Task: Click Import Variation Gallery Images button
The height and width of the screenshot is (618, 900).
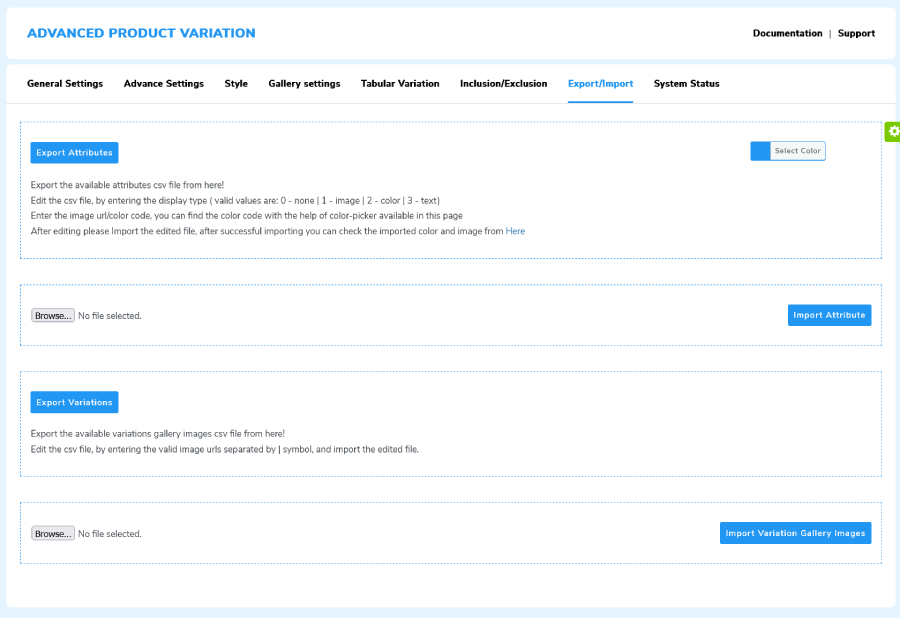Action: click(x=796, y=533)
